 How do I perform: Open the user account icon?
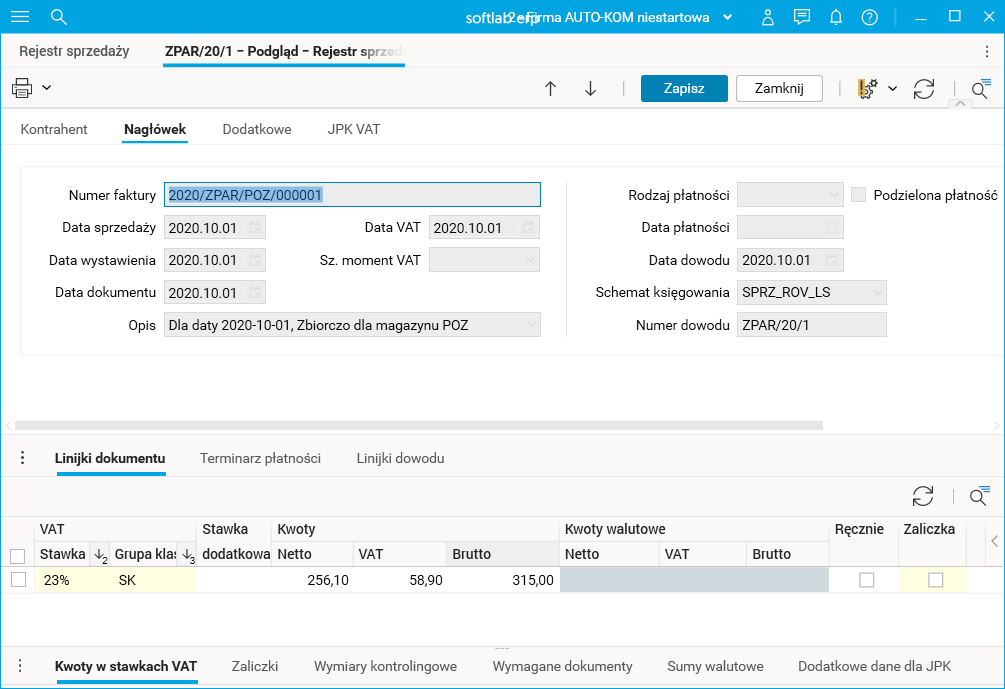[767, 17]
